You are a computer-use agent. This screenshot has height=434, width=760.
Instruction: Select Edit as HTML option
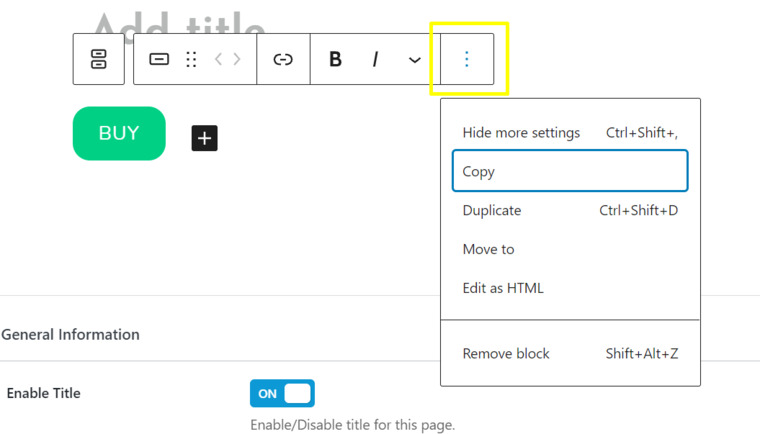tap(503, 288)
